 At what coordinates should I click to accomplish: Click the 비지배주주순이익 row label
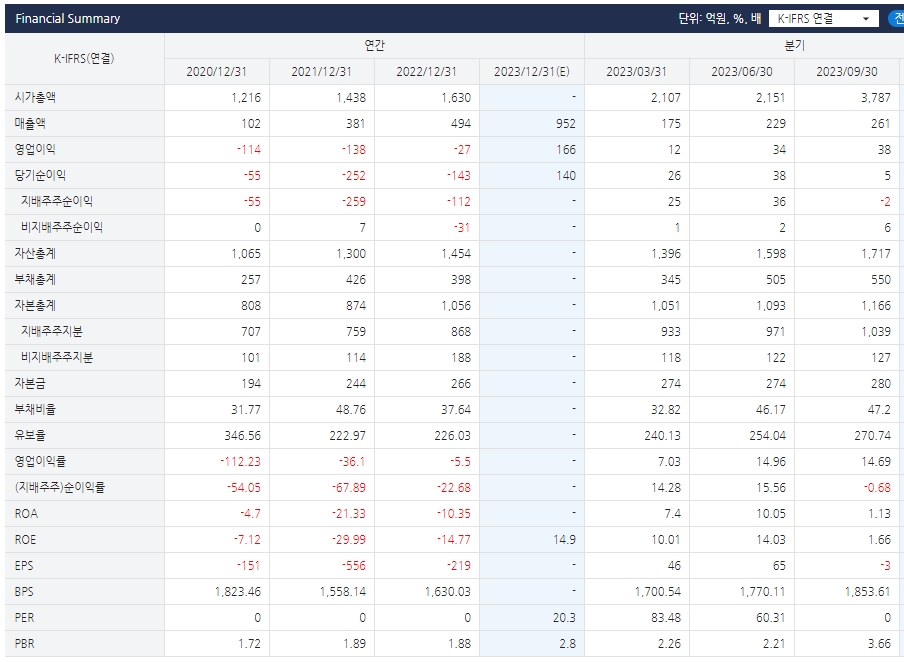(x=62, y=227)
